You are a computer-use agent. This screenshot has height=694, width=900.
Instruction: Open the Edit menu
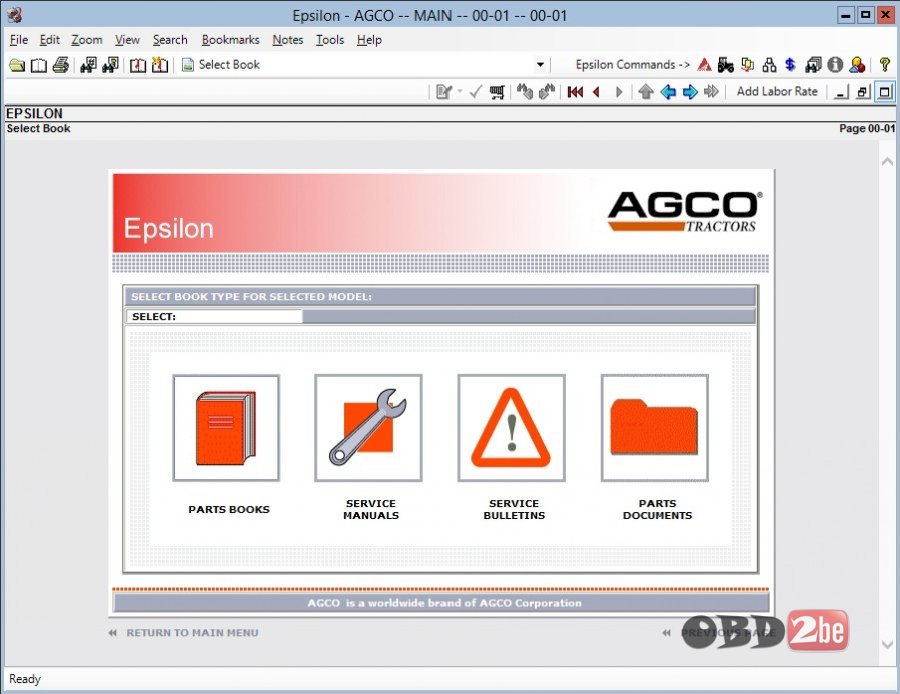pyautogui.click(x=49, y=40)
